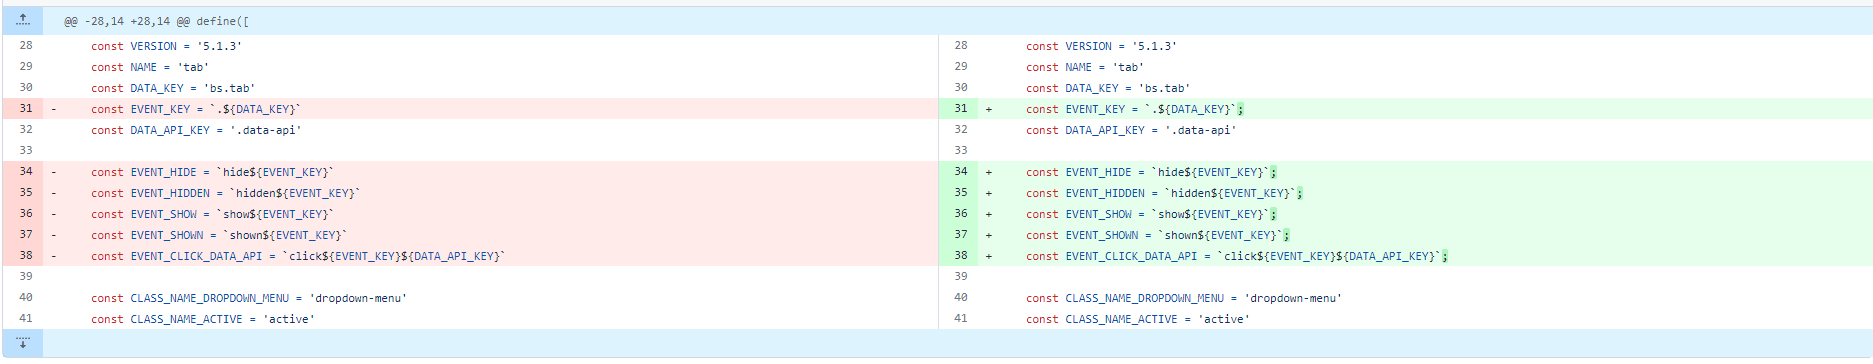Viewport: 1873px width, 364px height.
Task: Select left line number 31
Action: point(26,108)
